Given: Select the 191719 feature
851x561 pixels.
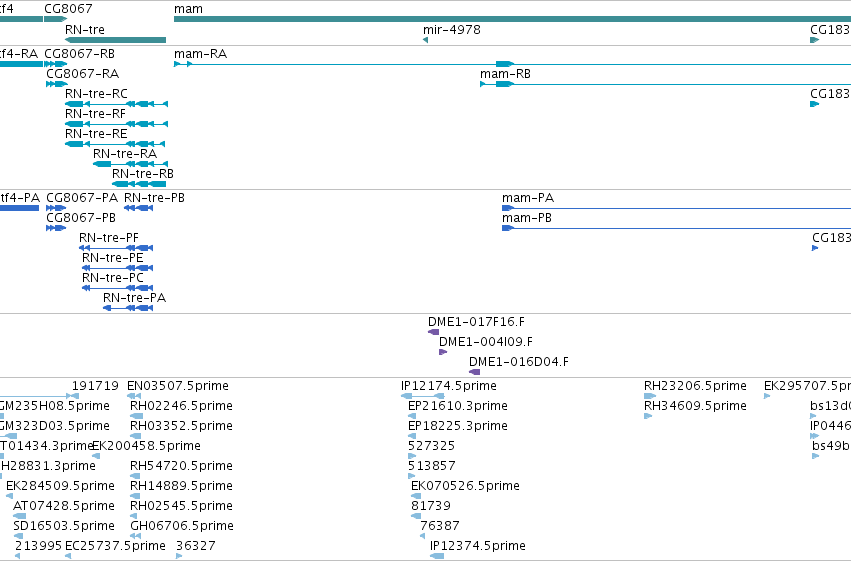Looking at the screenshot, I should coord(75,396).
